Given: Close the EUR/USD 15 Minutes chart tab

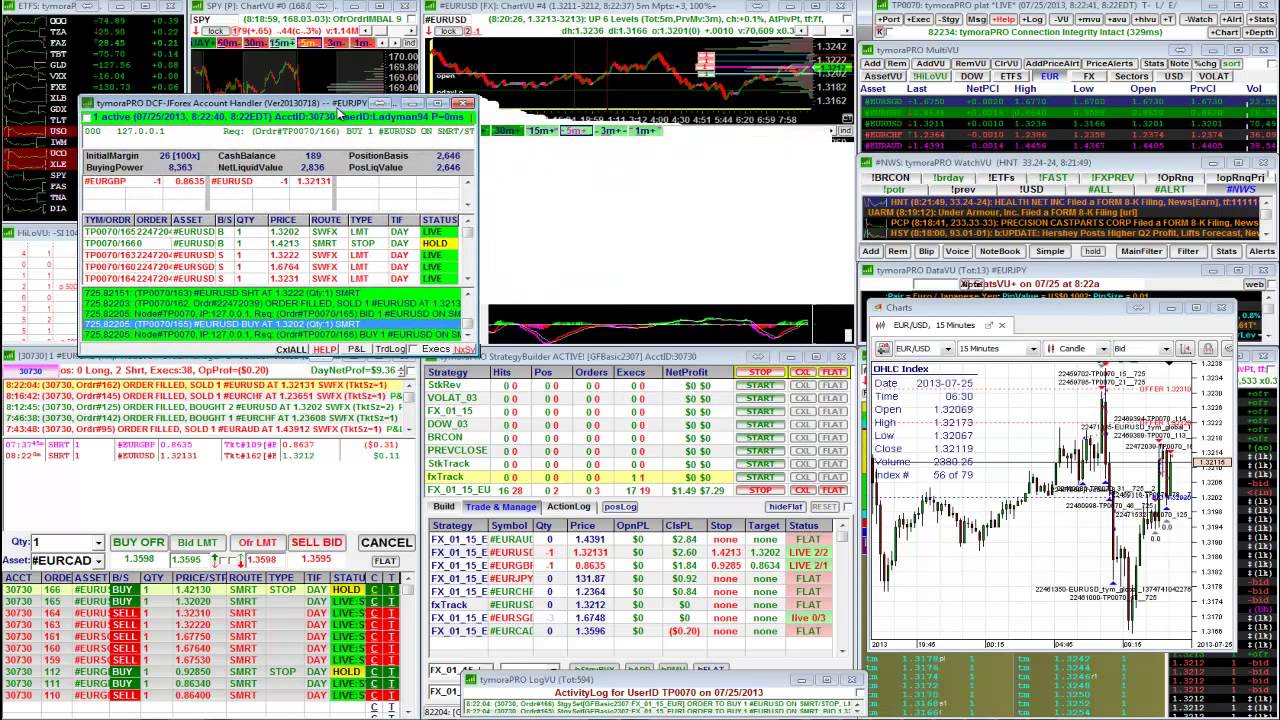Looking at the screenshot, I should pyautogui.click(x=1001, y=325).
